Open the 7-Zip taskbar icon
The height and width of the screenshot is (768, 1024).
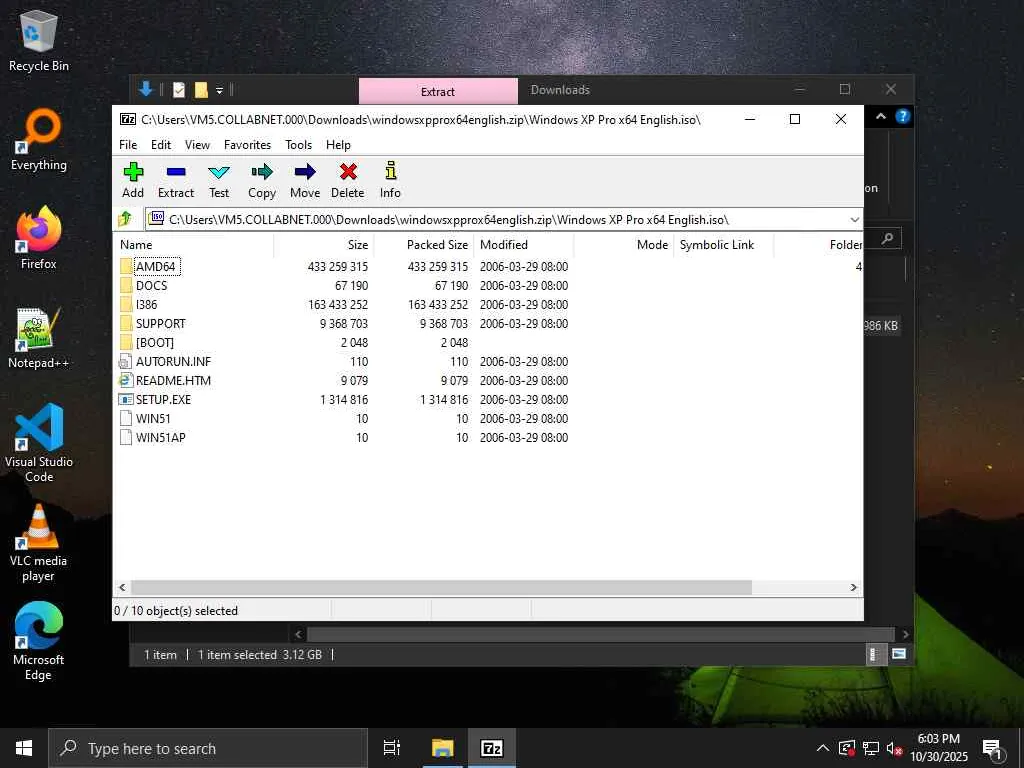[492, 748]
